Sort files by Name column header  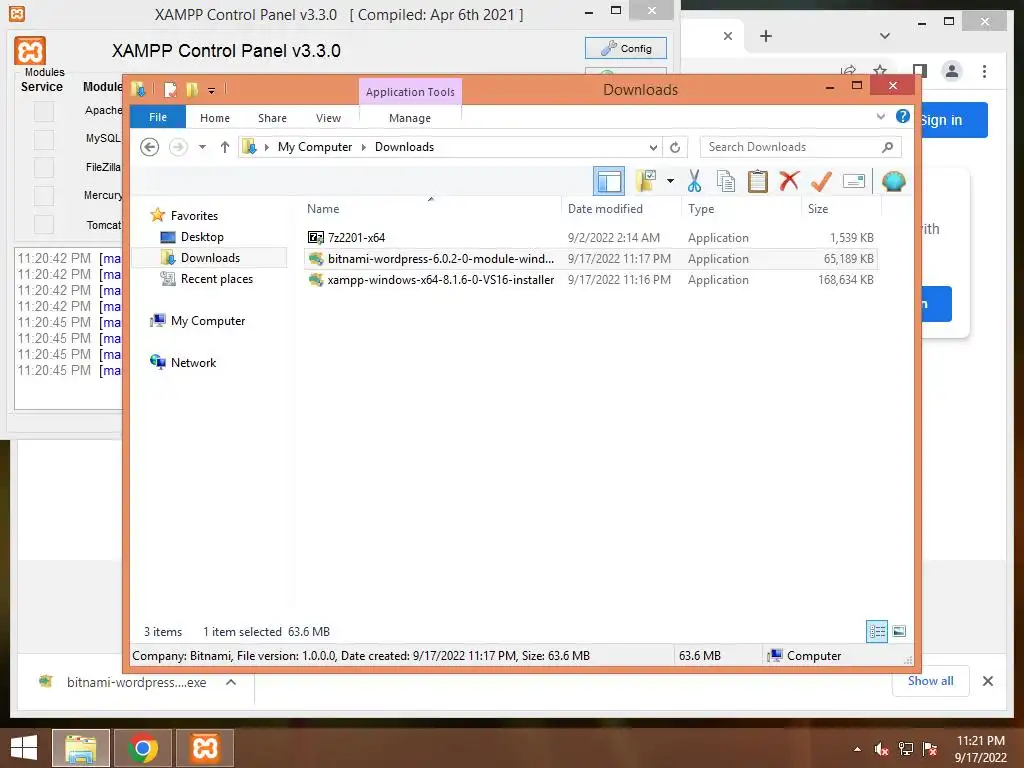(431, 208)
